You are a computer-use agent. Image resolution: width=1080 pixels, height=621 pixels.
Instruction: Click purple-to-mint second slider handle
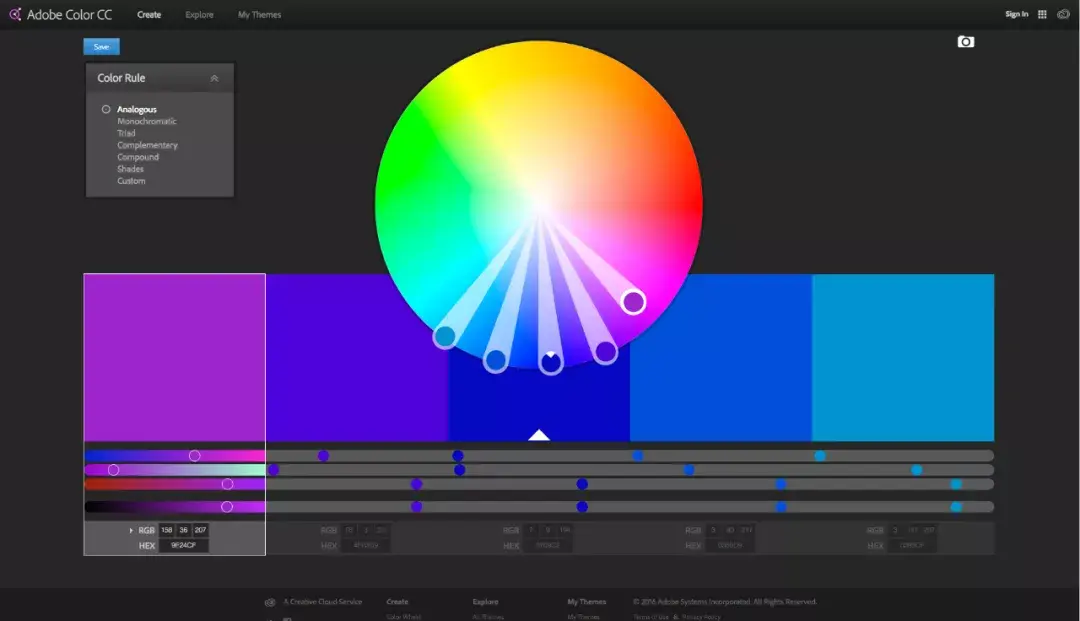pyautogui.click(x=113, y=470)
